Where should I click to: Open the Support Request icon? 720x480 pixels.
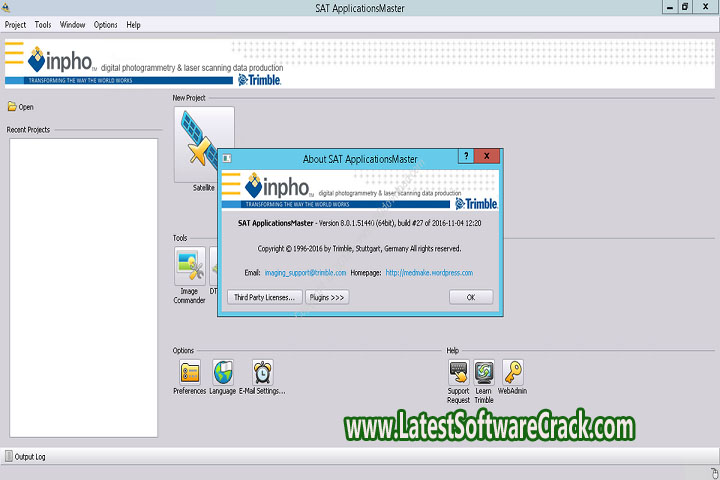click(x=459, y=373)
